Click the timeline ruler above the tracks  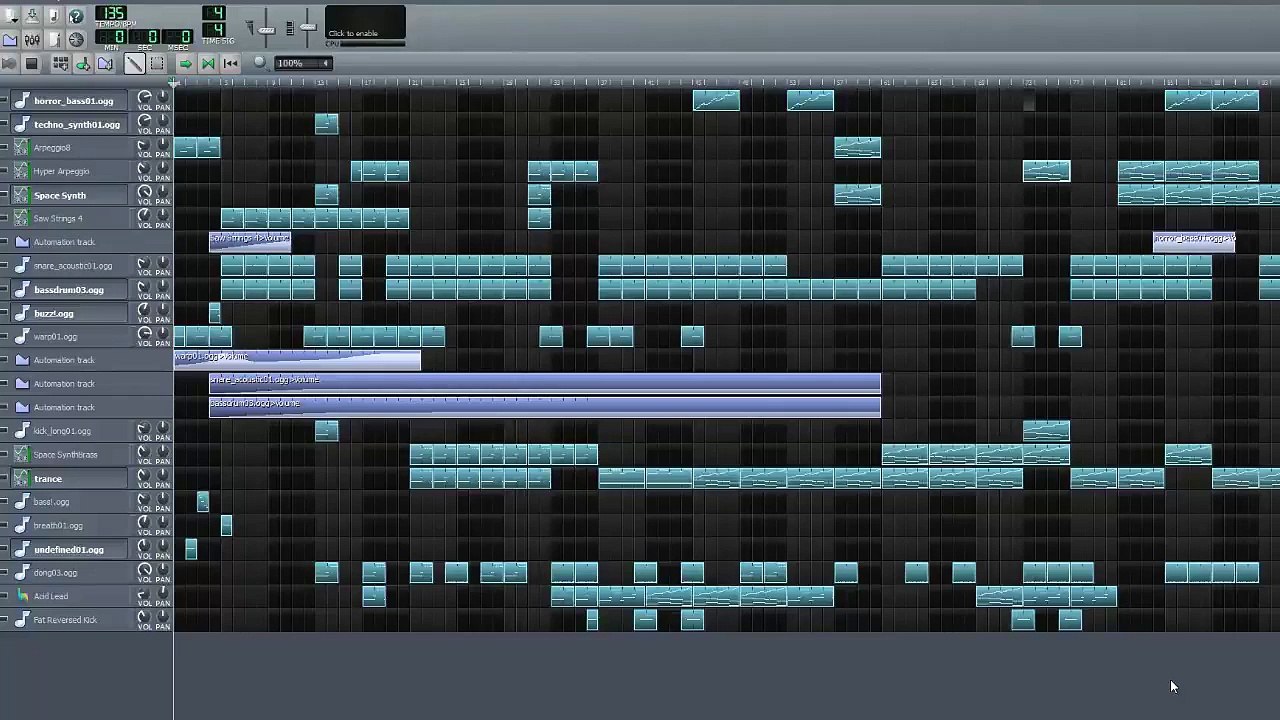coord(727,83)
